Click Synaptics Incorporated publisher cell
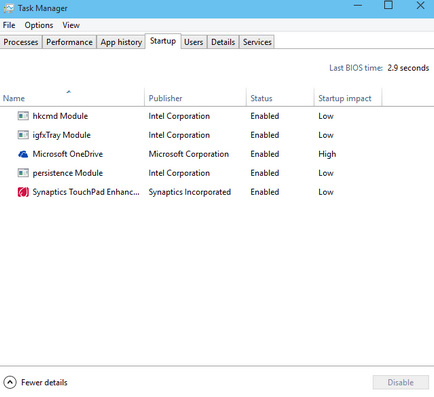 coord(190,192)
